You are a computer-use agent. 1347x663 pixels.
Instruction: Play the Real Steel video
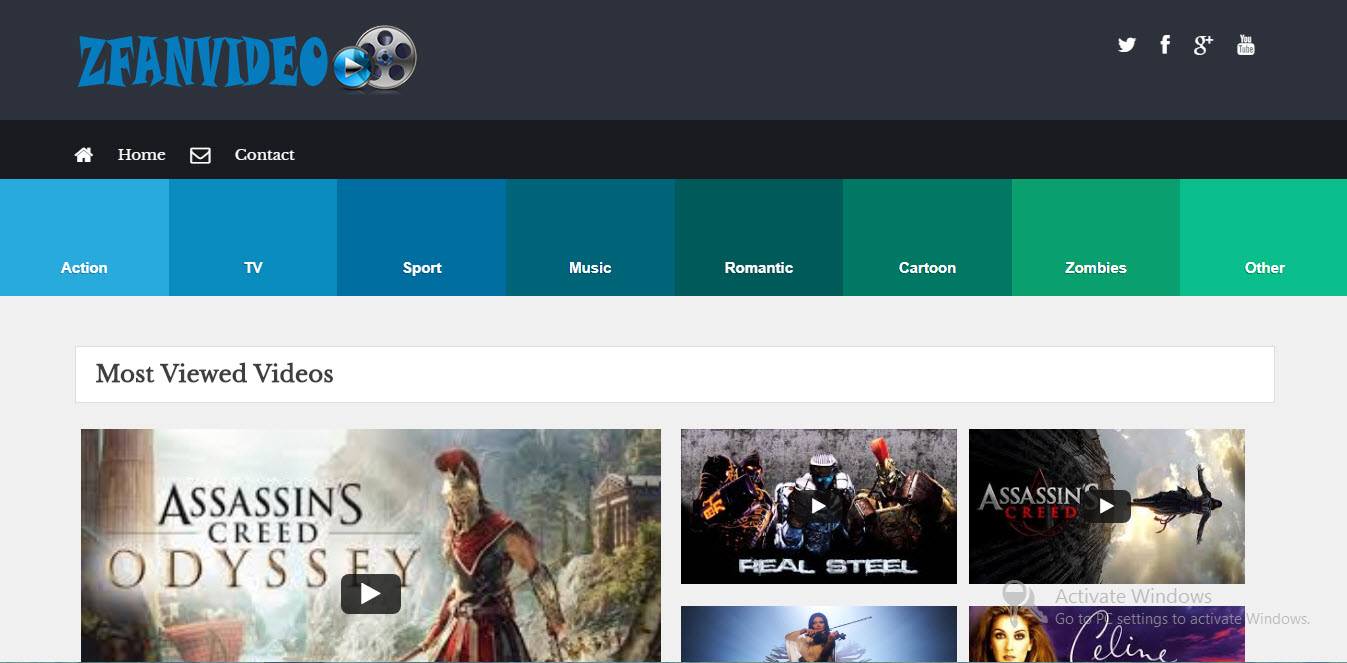819,506
